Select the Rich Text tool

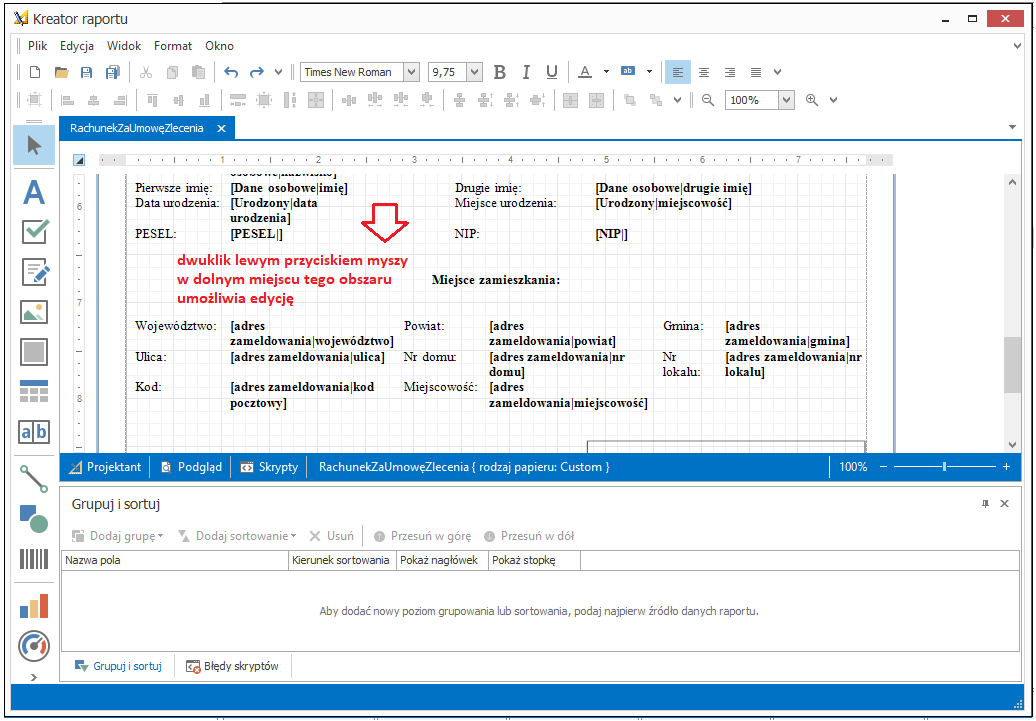[x=34, y=272]
